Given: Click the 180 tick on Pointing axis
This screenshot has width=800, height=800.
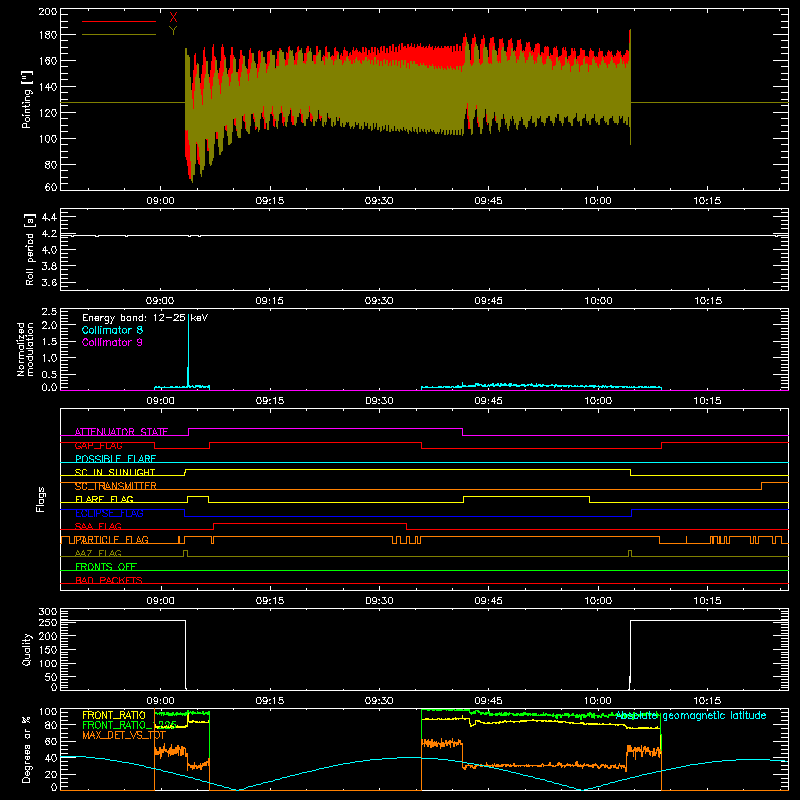Looking at the screenshot, I should point(48,35).
